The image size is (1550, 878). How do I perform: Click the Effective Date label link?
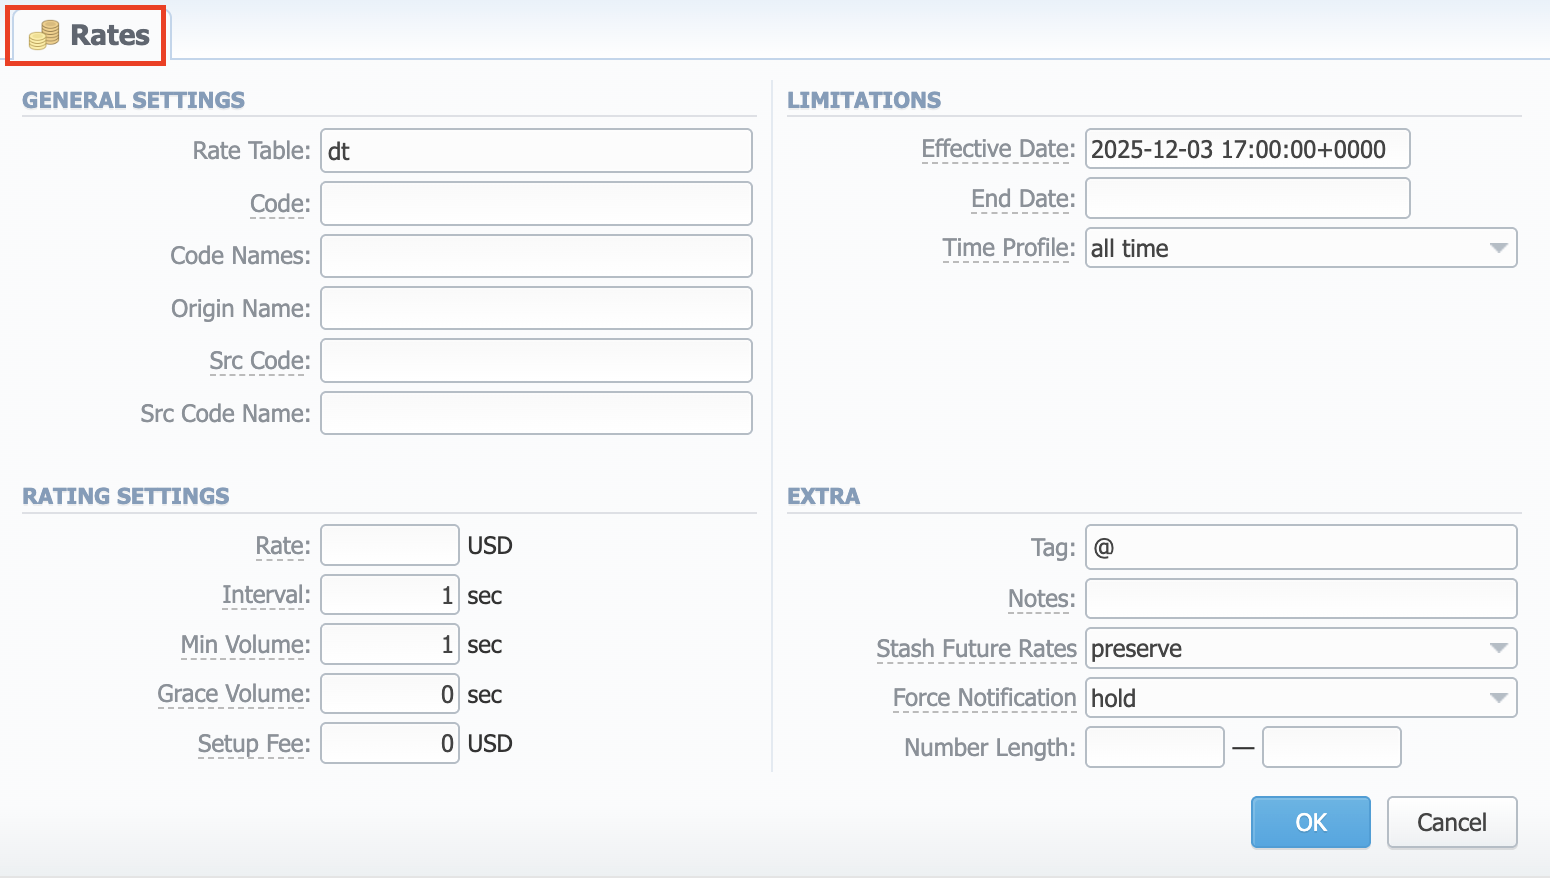(995, 148)
